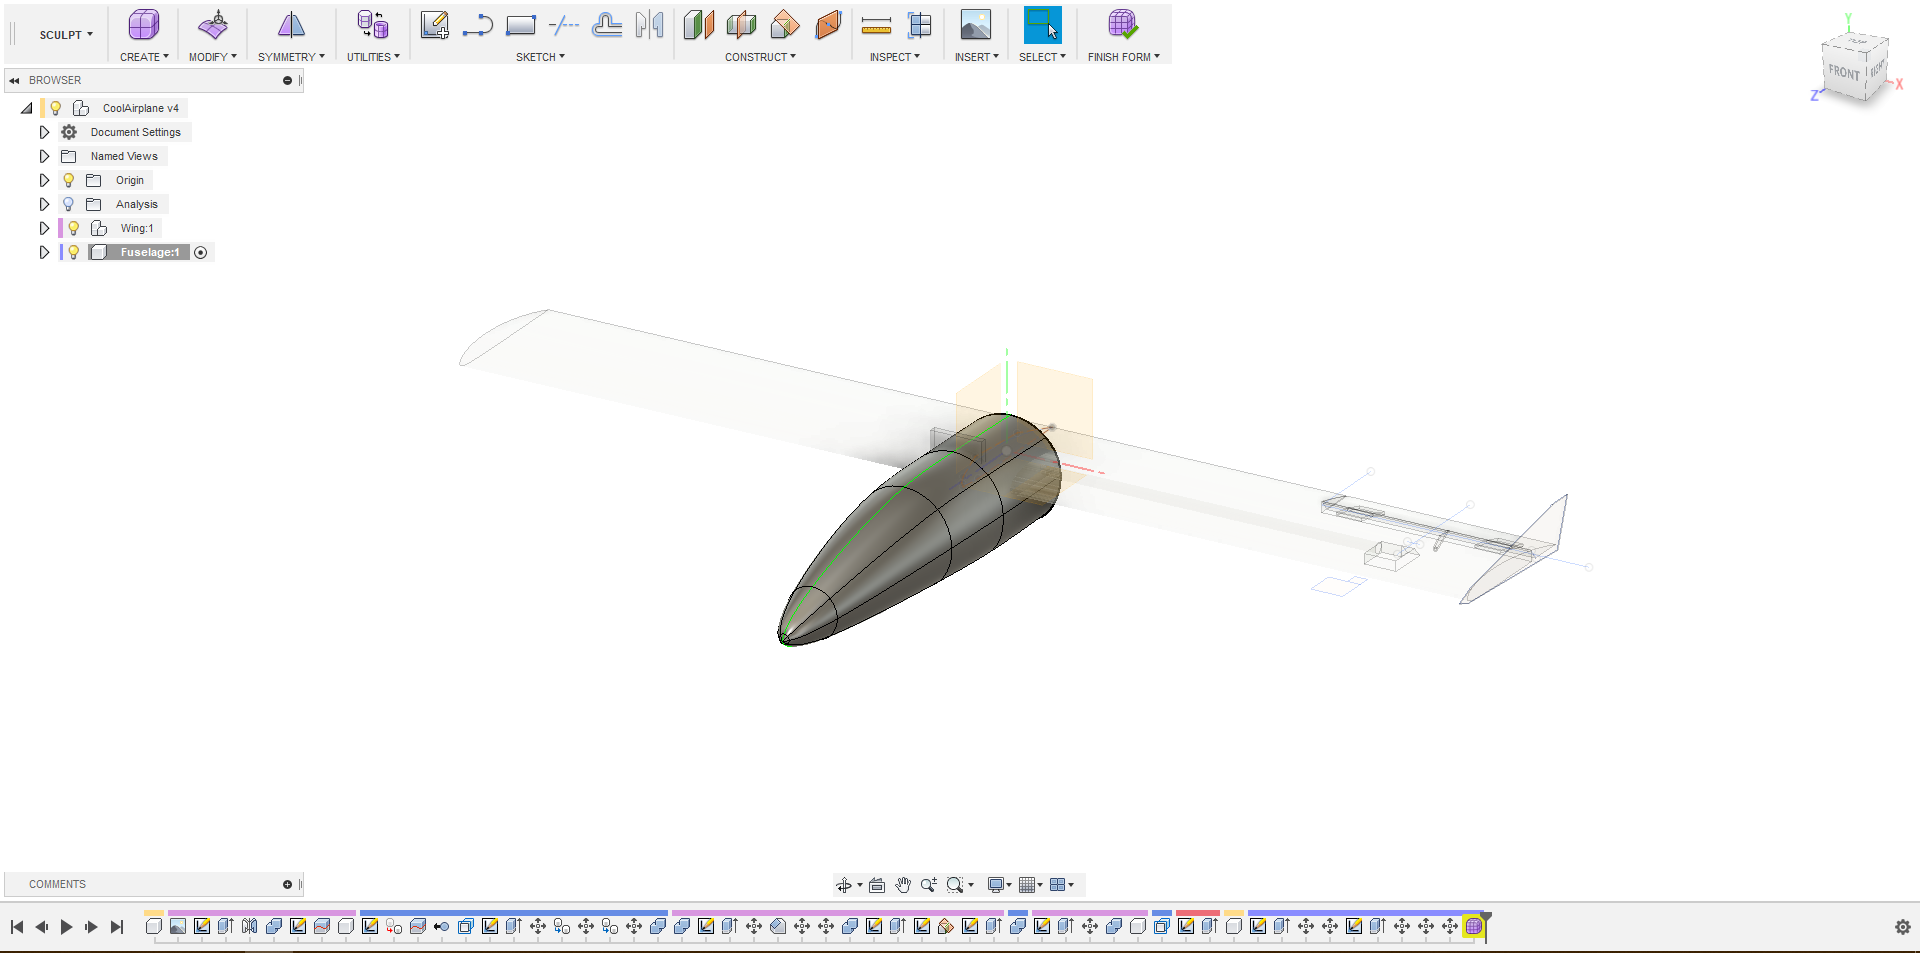The height and width of the screenshot is (953, 1920).
Task: Select the sketch Line tool icon
Action: [477, 25]
